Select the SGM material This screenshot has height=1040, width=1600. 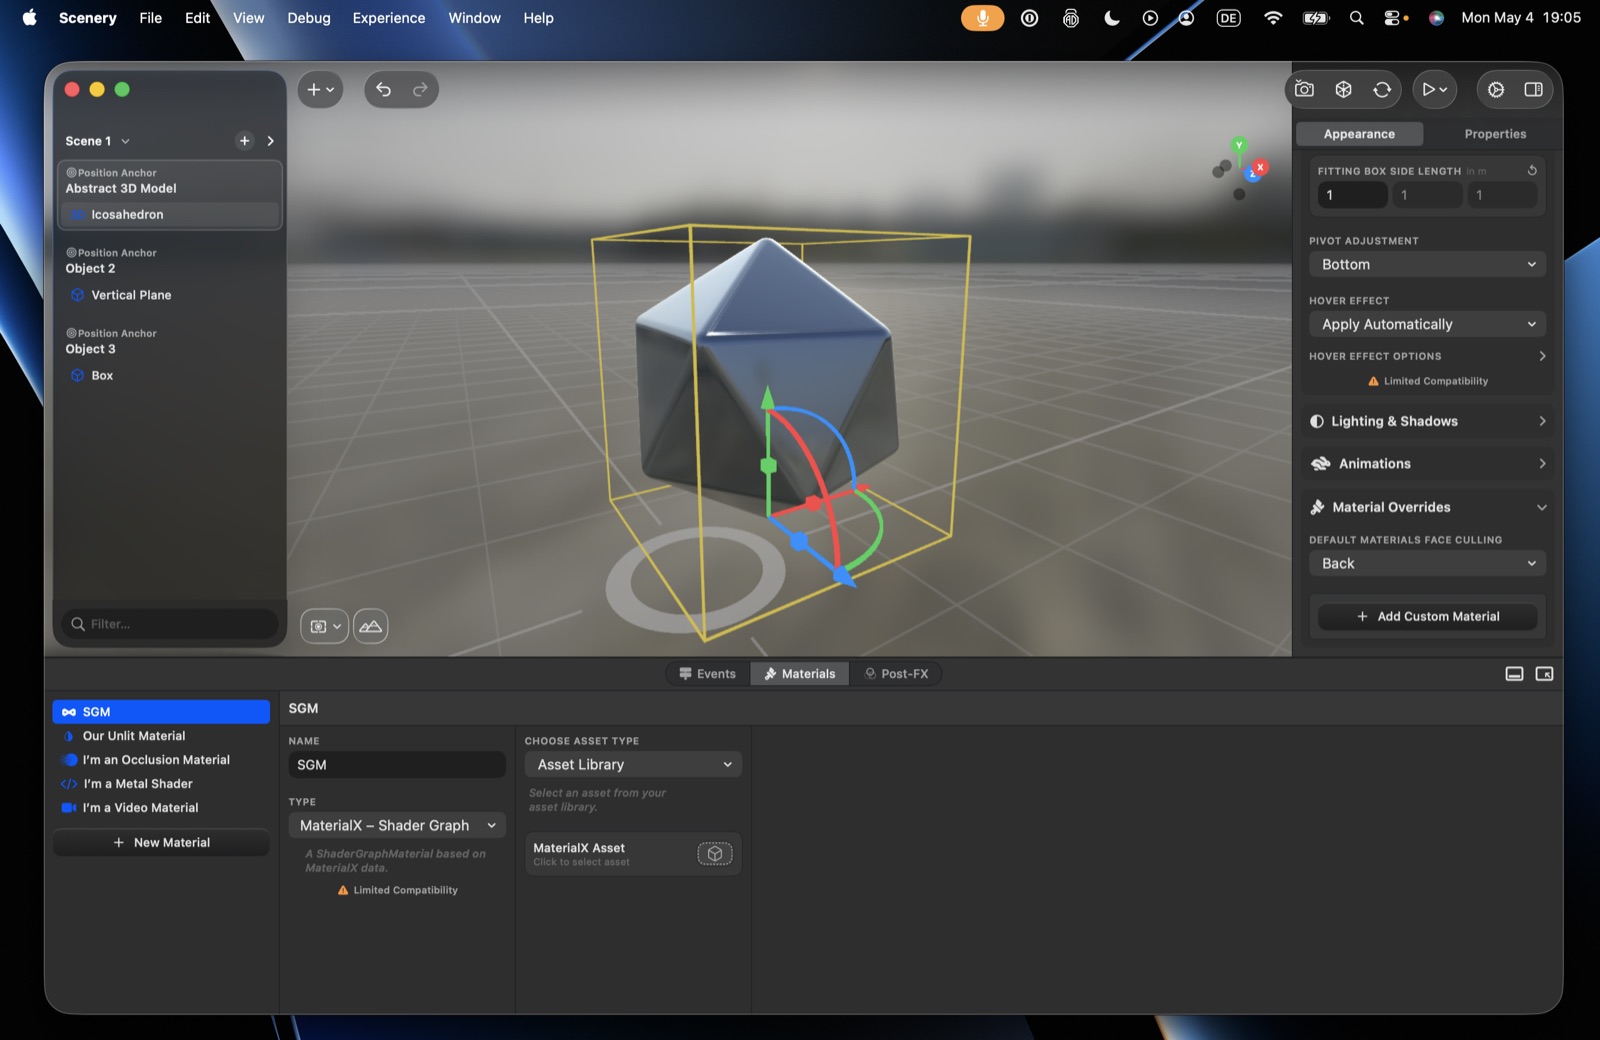click(161, 712)
